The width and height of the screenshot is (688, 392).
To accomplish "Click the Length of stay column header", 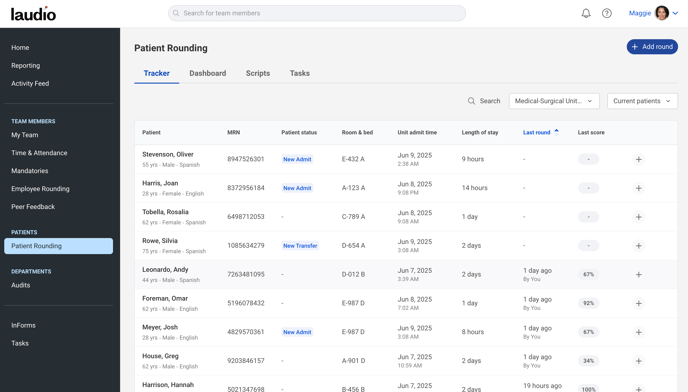I will point(480,133).
